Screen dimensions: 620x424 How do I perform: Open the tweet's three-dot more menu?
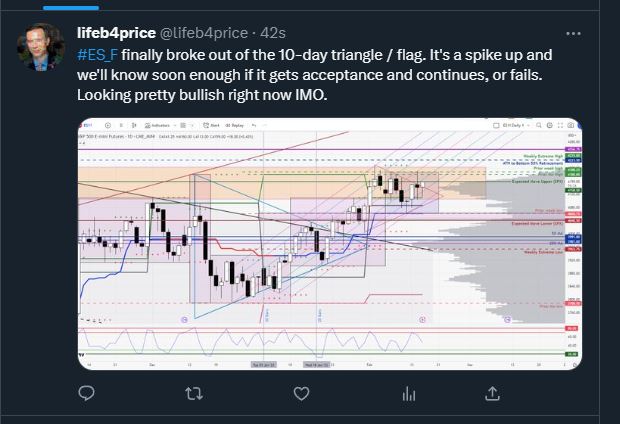pyautogui.click(x=573, y=34)
